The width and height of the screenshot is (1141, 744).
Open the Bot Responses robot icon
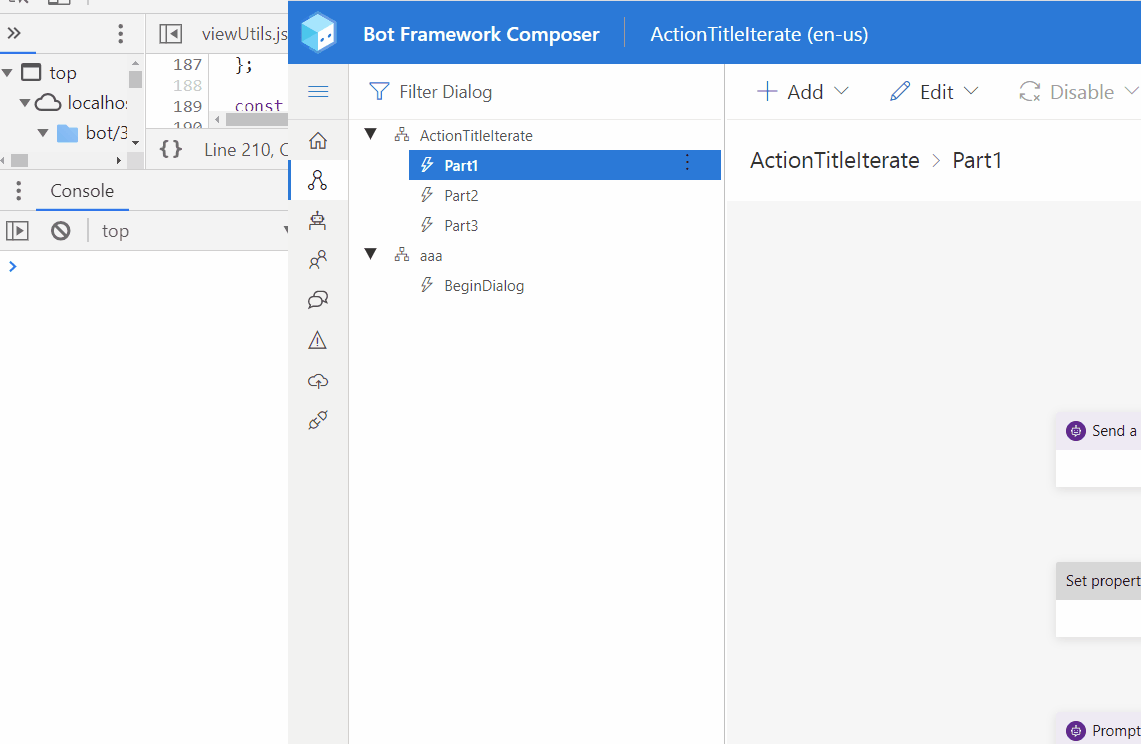317,221
